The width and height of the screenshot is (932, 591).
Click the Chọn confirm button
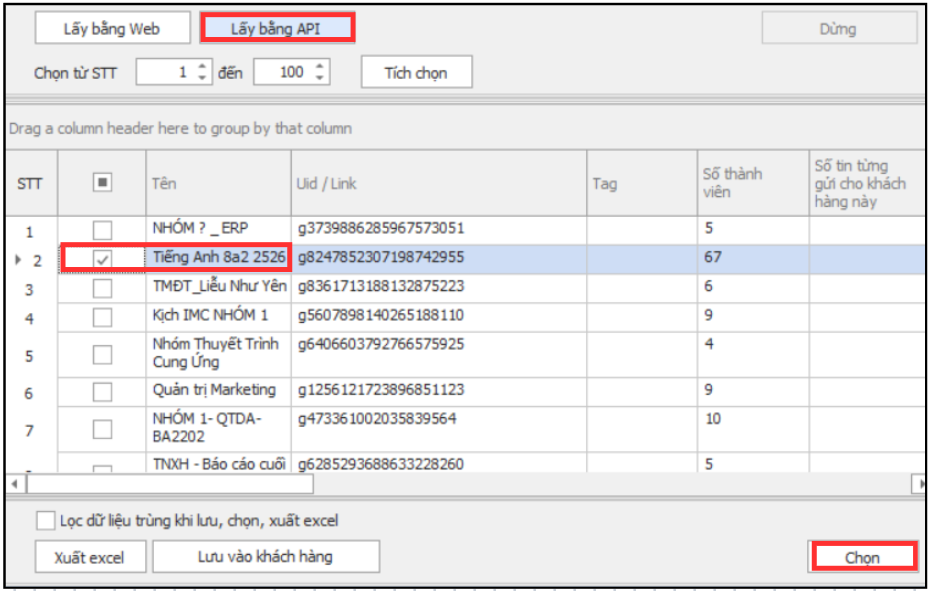tap(862, 557)
